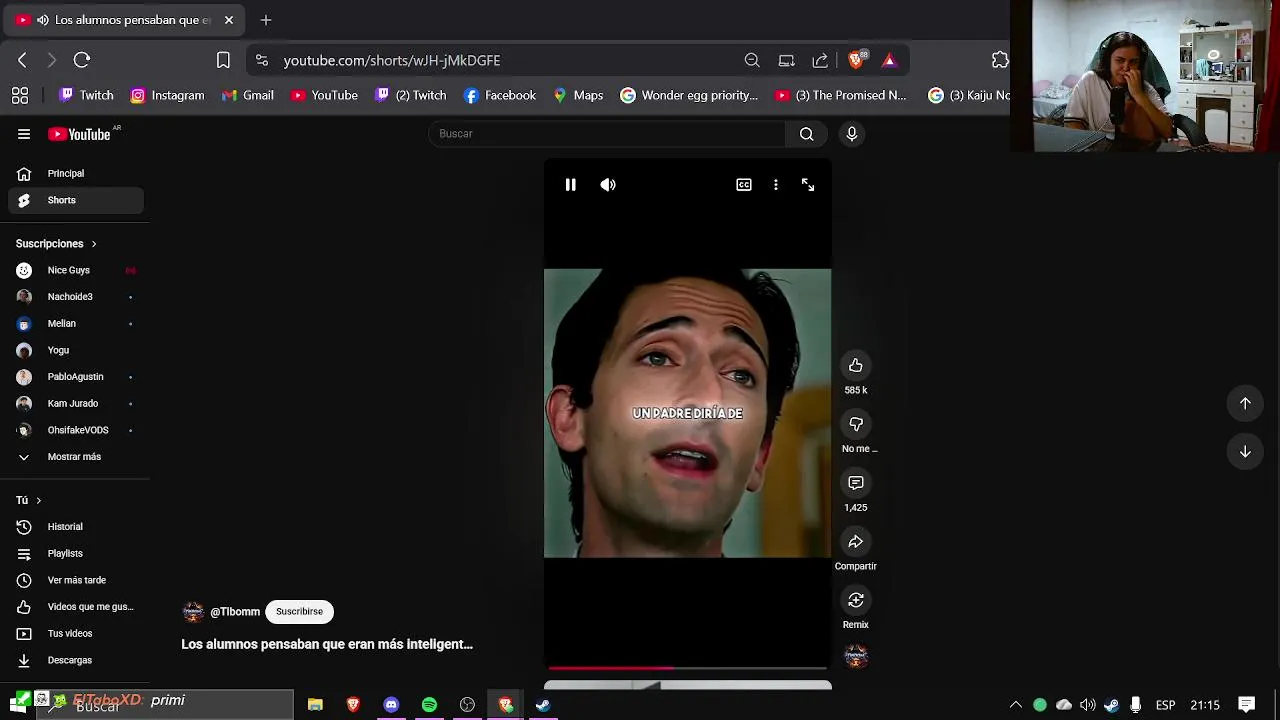Expand Mostrar más subscriptions
This screenshot has width=1280, height=720.
[76, 457]
